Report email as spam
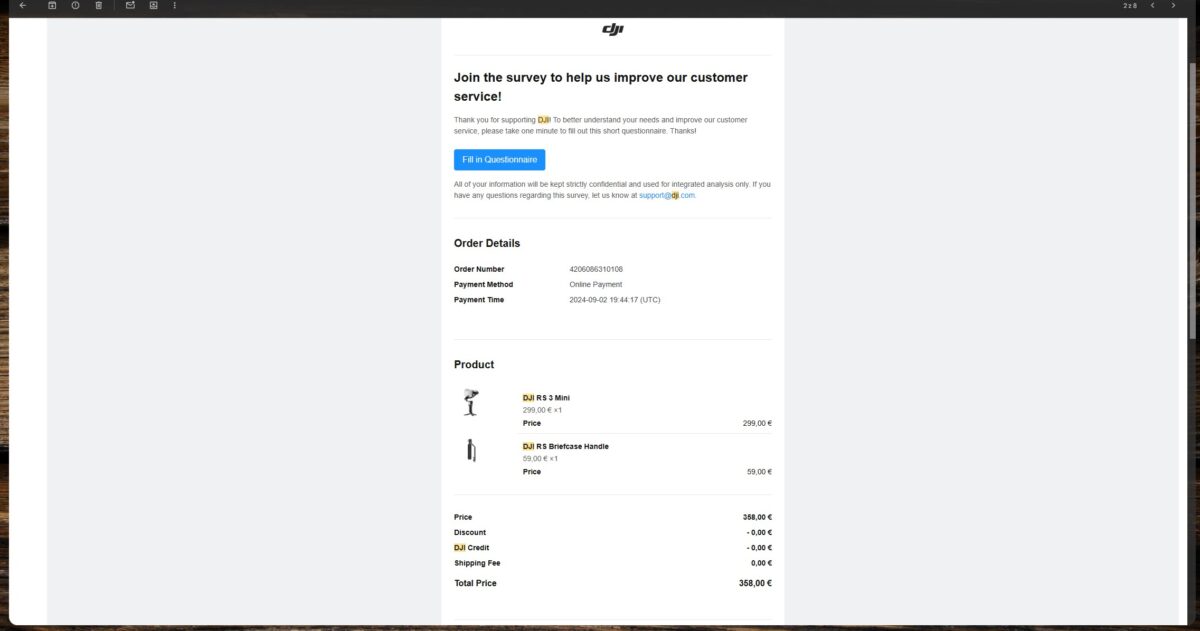 coord(75,6)
